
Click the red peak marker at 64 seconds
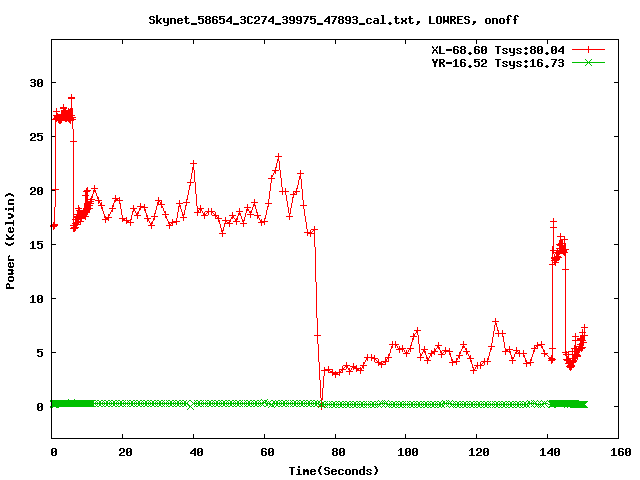[x=278, y=156]
